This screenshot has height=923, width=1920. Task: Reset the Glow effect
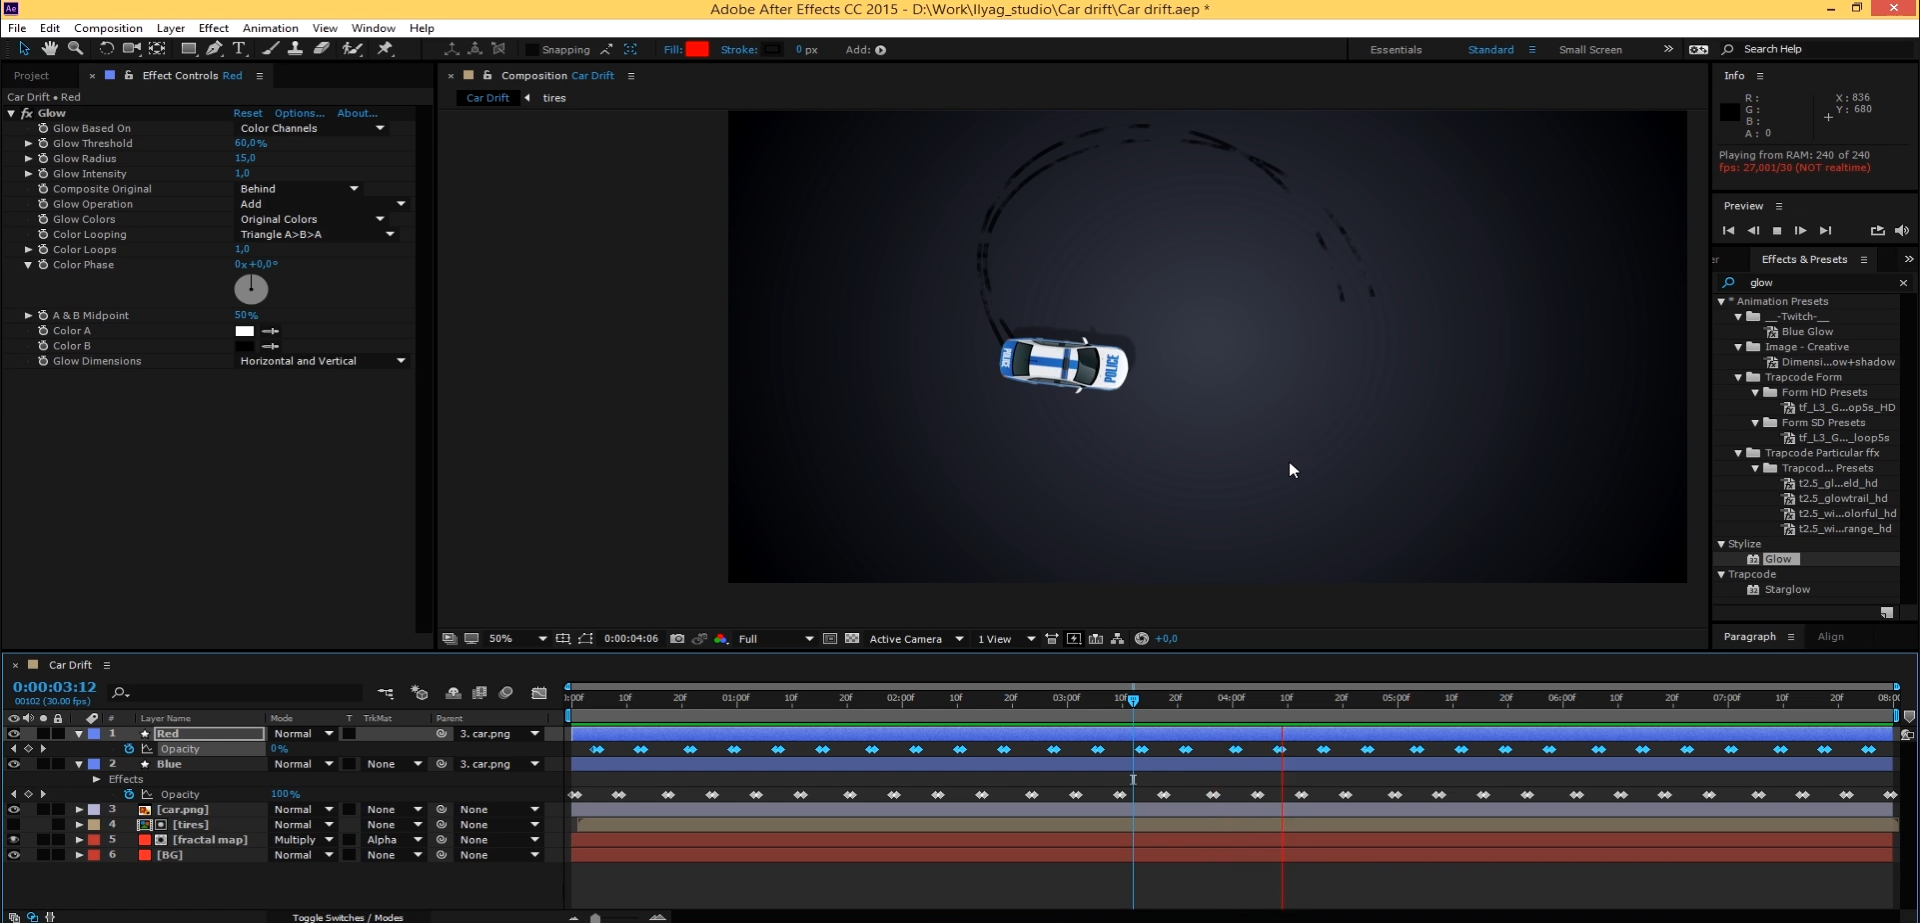pos(247,113)
